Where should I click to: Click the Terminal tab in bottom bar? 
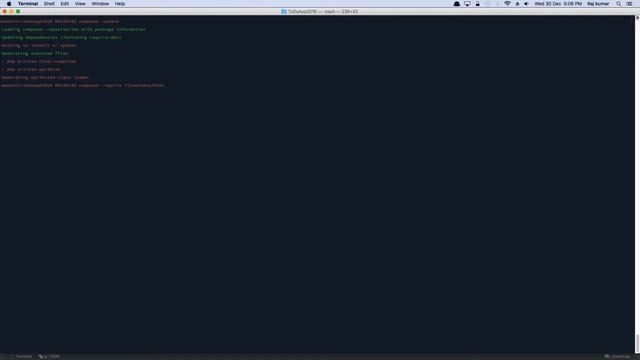click(21, 356)
